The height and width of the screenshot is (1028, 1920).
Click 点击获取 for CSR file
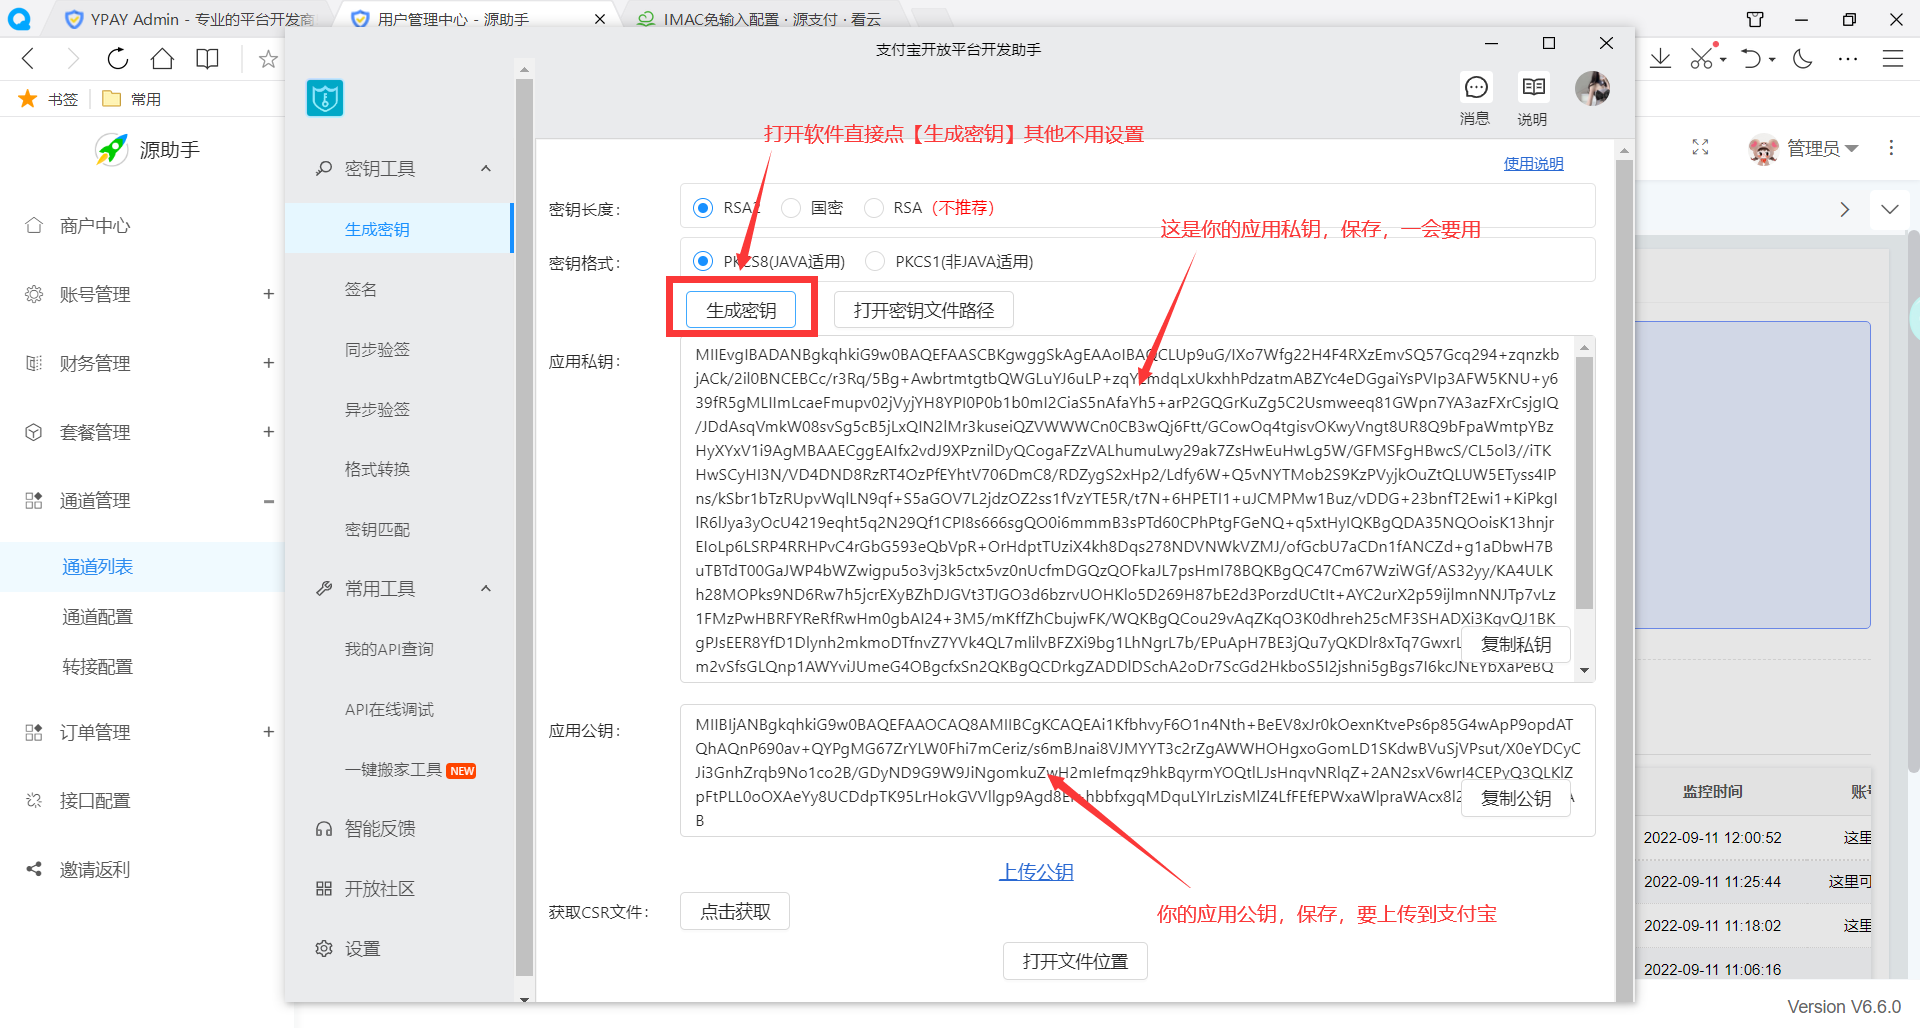pyautogui.click(x=735, y=911)
